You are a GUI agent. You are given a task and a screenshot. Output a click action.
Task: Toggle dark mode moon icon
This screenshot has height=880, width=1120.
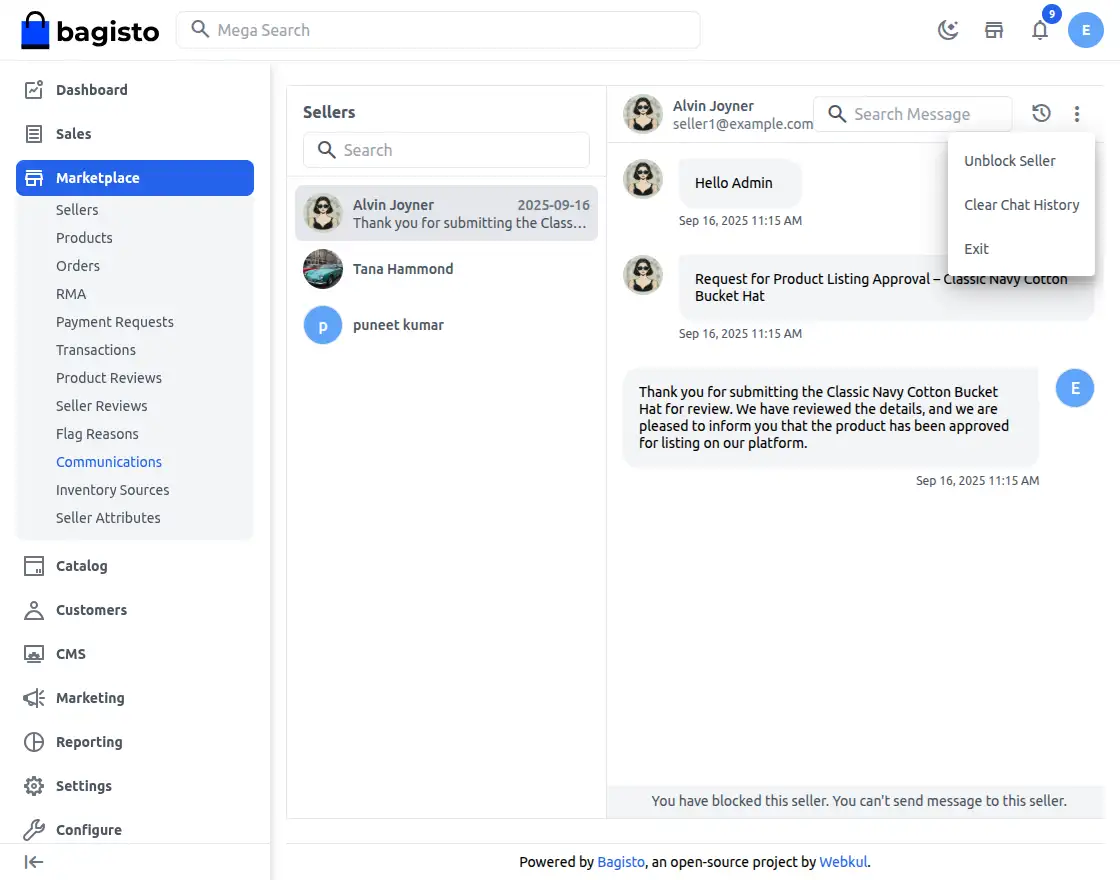948,30
